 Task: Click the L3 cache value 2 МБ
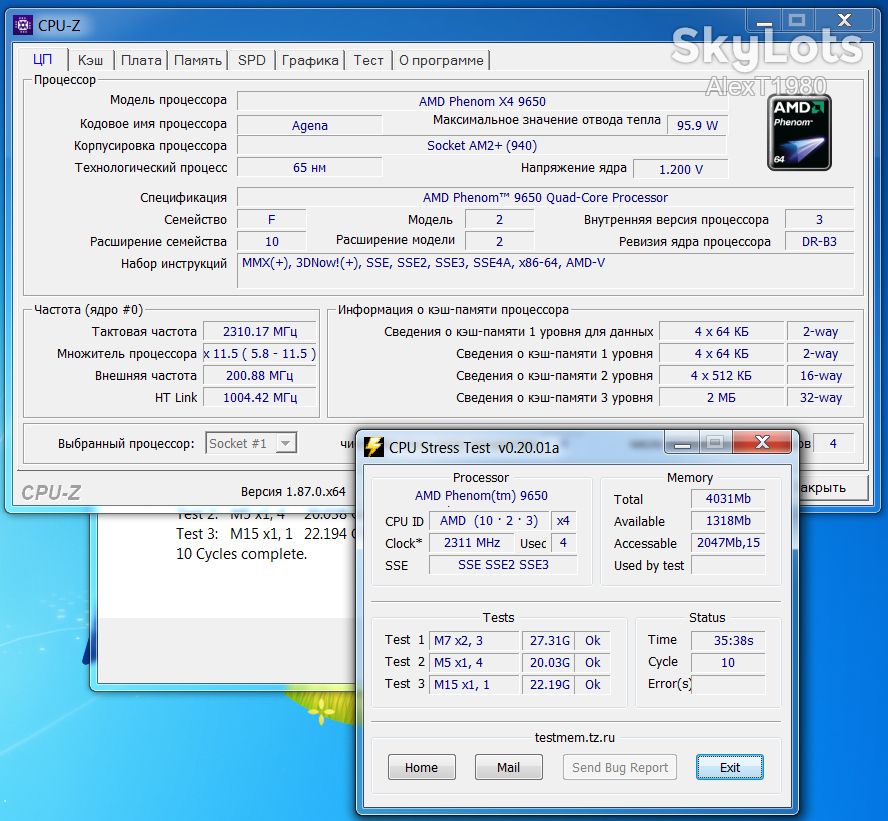721,397
